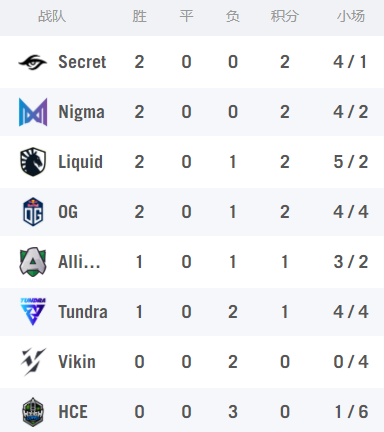This screenshot has width=384, height=432.
Task: Select the Tundra team logo
Action: coord(33,312)
